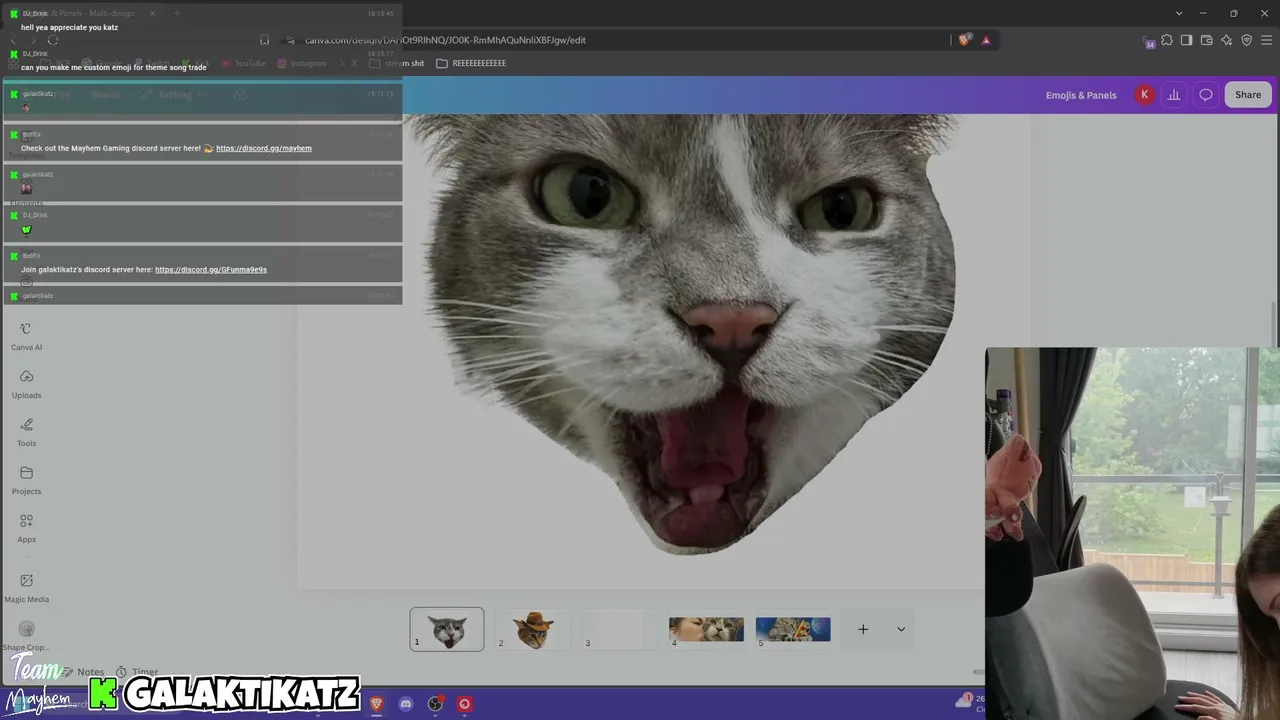Viewport: 1280px width, 720px height.
Task: Open Discord from the taskbar
Action: tap(405, 704)
